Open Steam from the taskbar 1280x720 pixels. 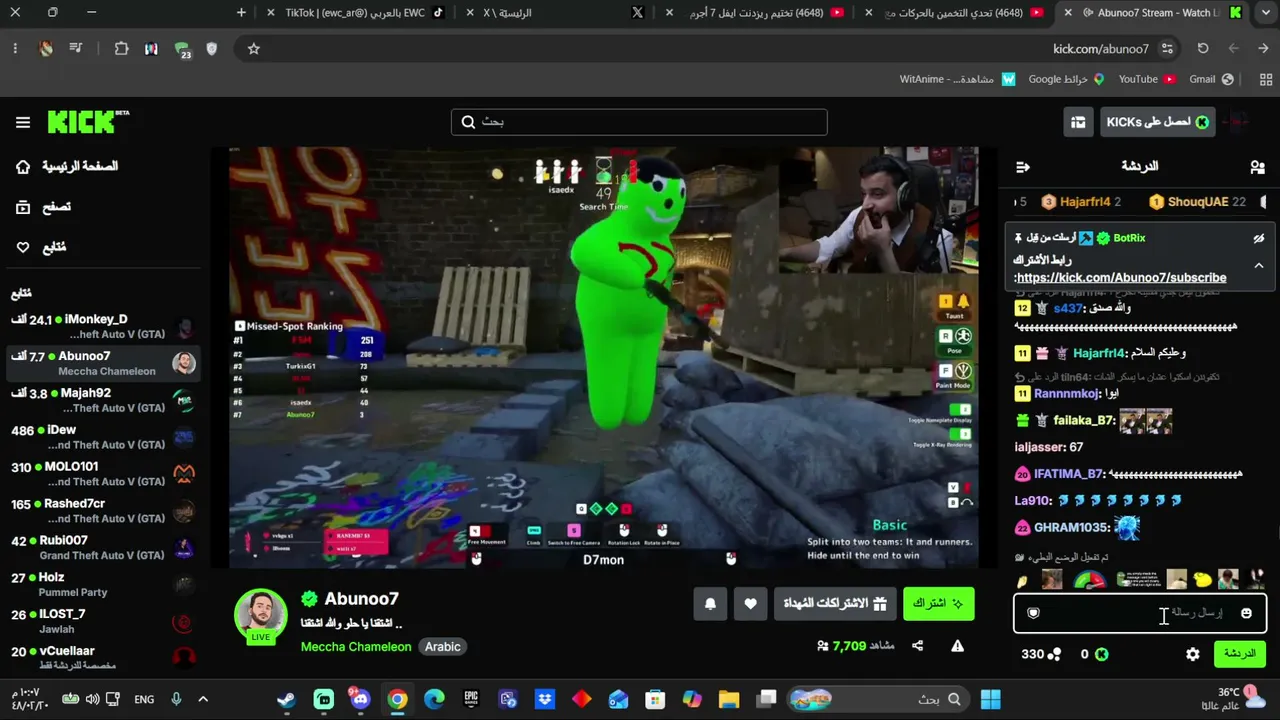pos(287,699)
